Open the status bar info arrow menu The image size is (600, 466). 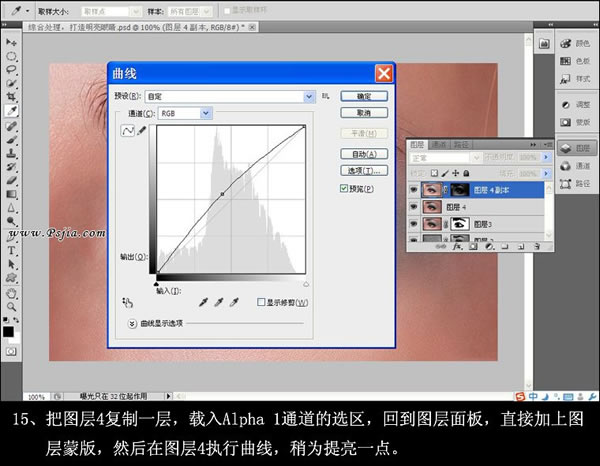click(x=168, y=396)
